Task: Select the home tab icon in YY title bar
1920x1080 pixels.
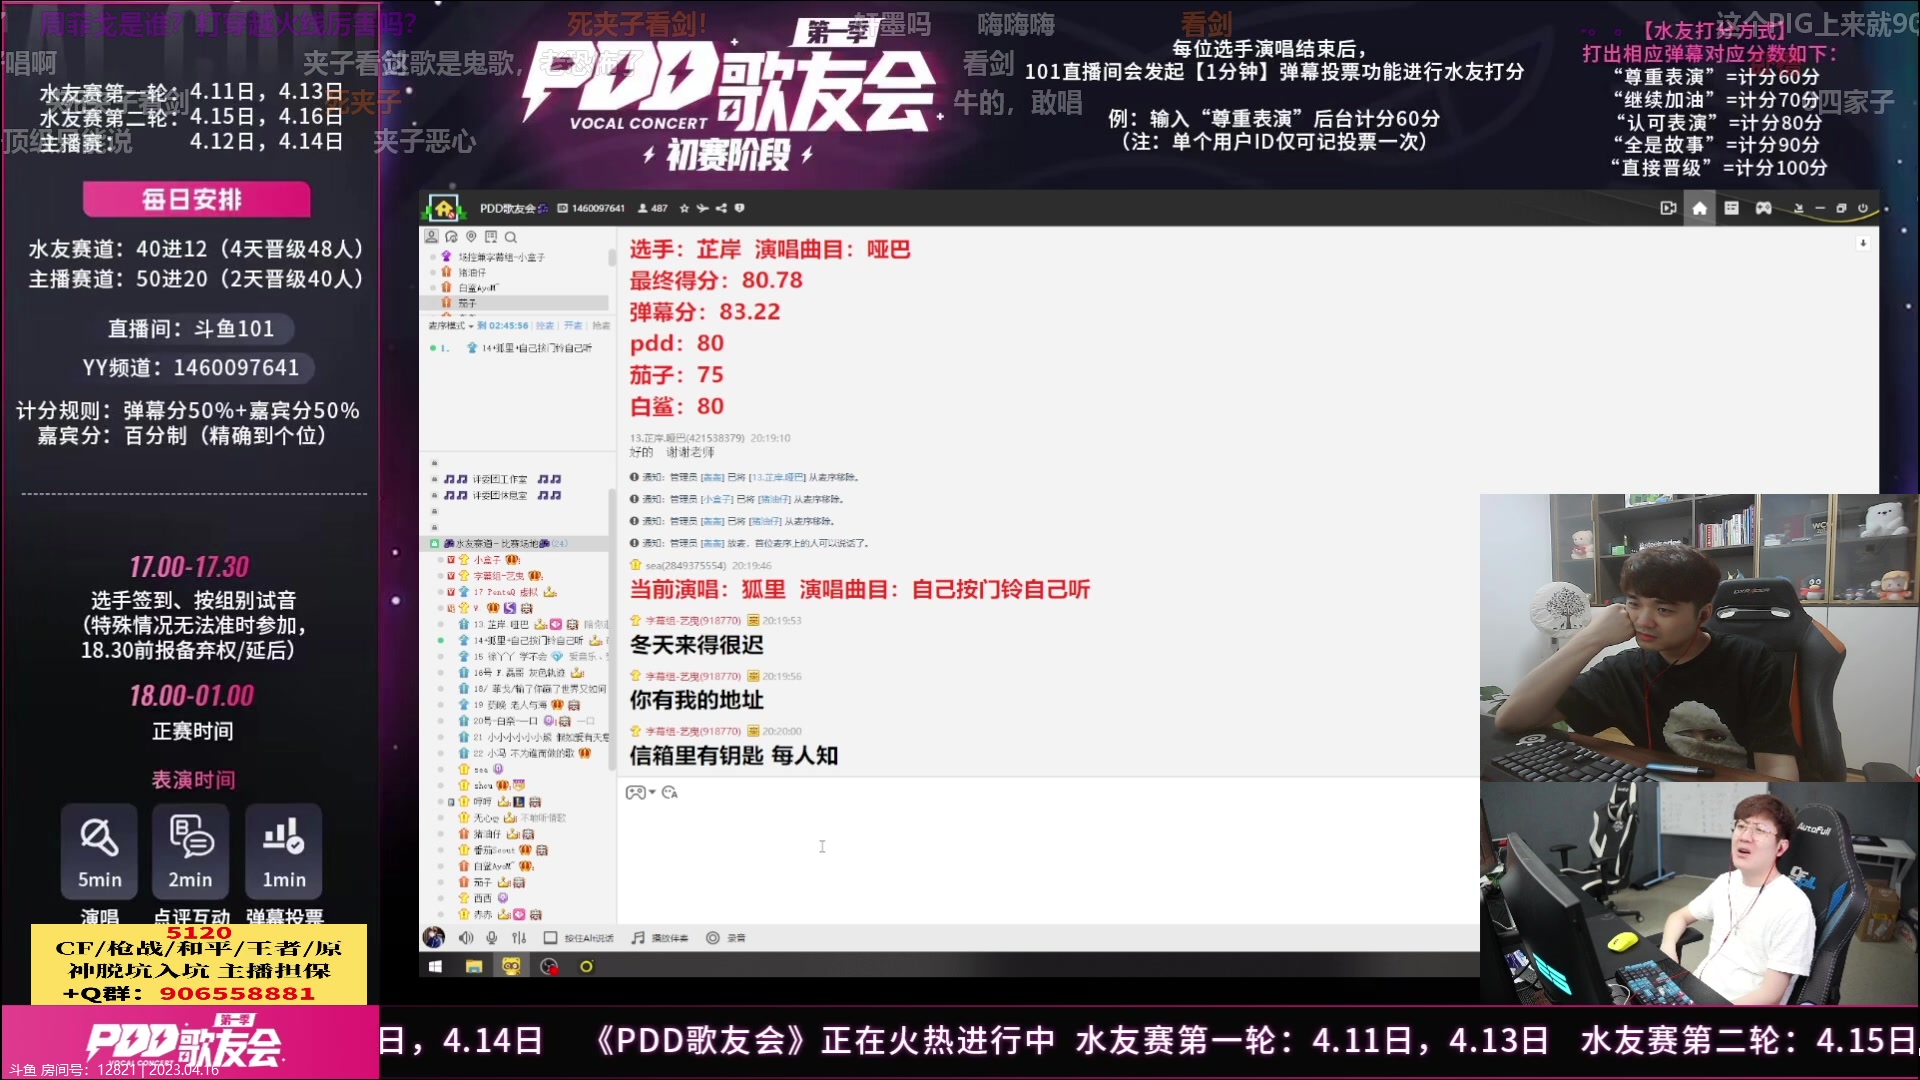Action: [x=1699, y=208]
